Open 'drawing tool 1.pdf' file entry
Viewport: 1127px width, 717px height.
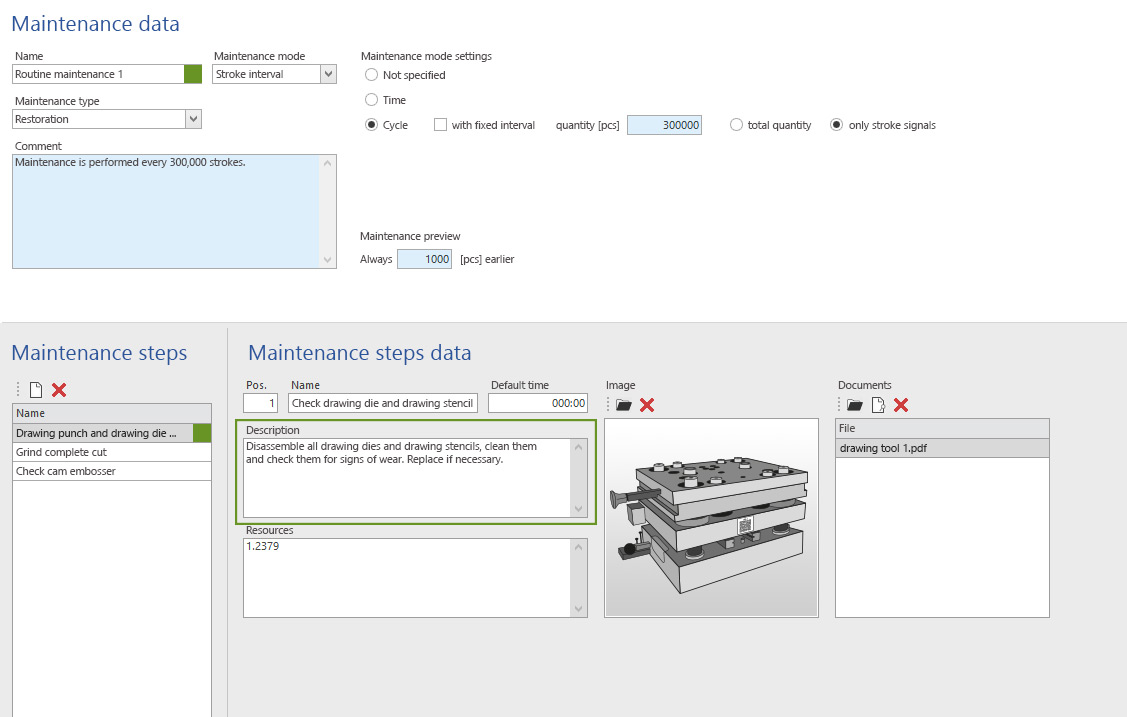[883, 448]
